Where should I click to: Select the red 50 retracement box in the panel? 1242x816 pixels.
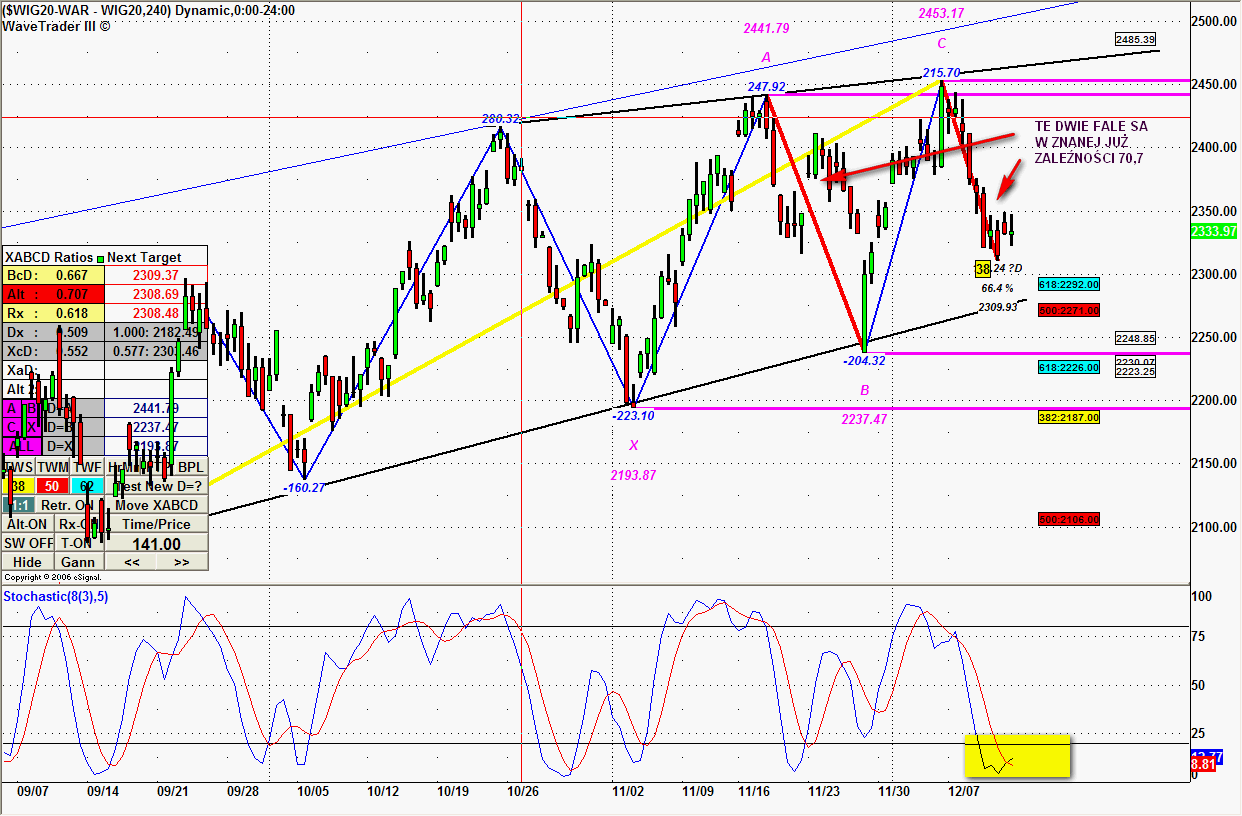(53, 486)
